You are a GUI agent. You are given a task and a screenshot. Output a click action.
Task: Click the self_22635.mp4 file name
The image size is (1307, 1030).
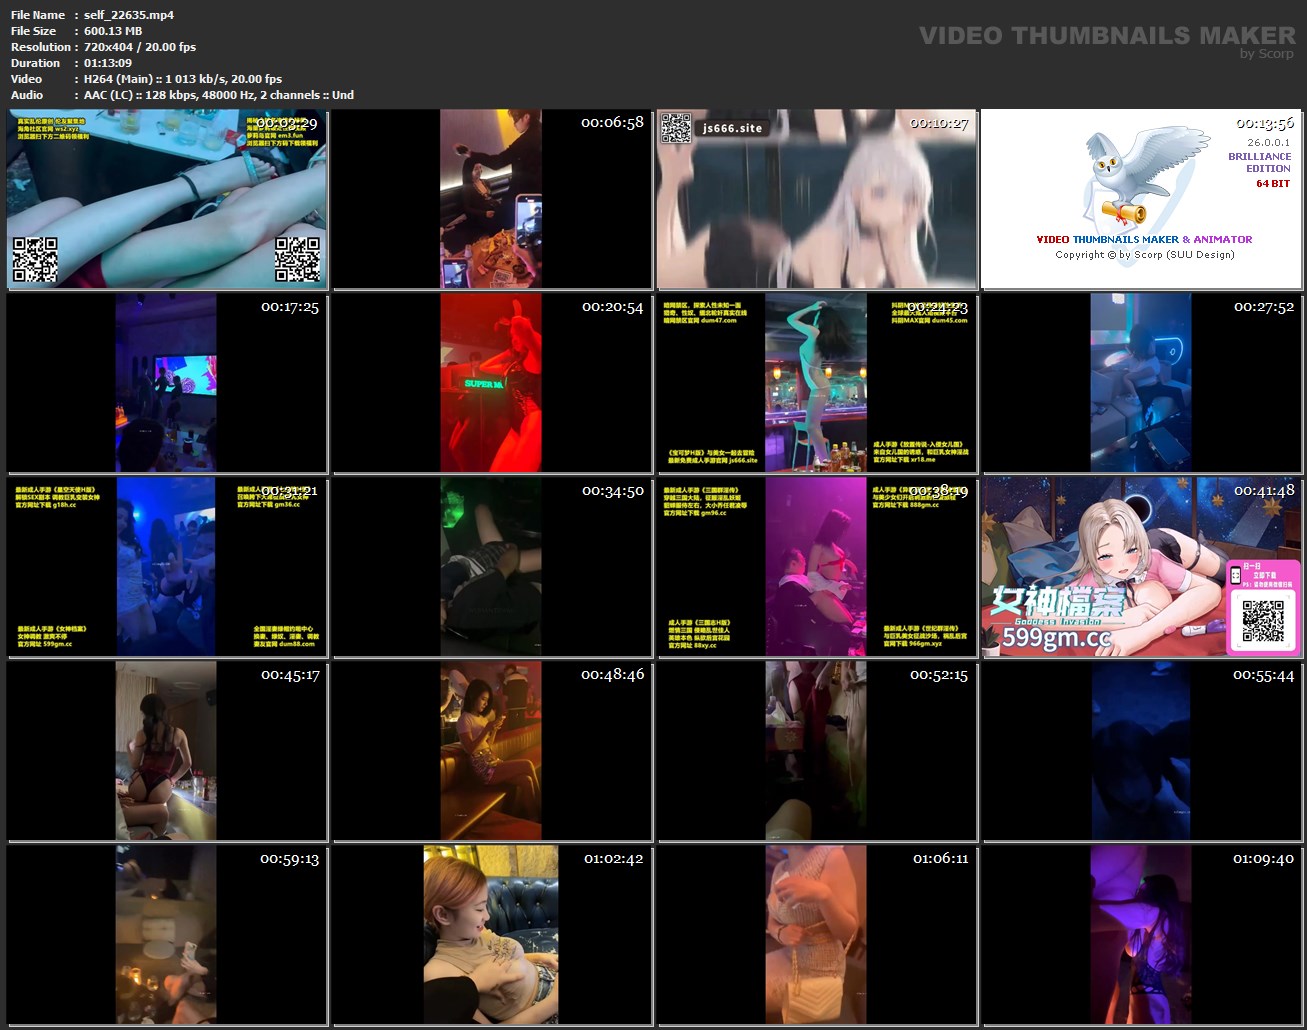click(x=129, y=15)
